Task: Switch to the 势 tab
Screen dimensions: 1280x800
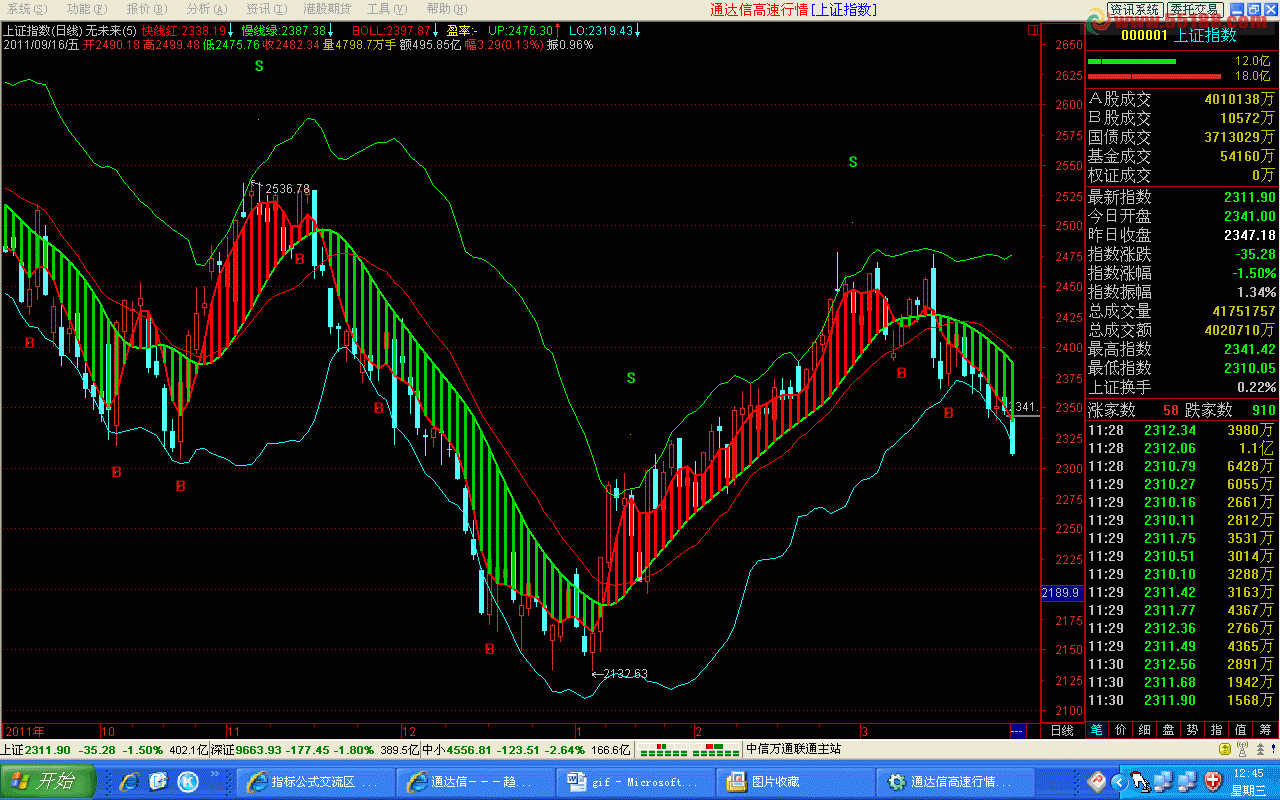Action: pos(1192,730)
